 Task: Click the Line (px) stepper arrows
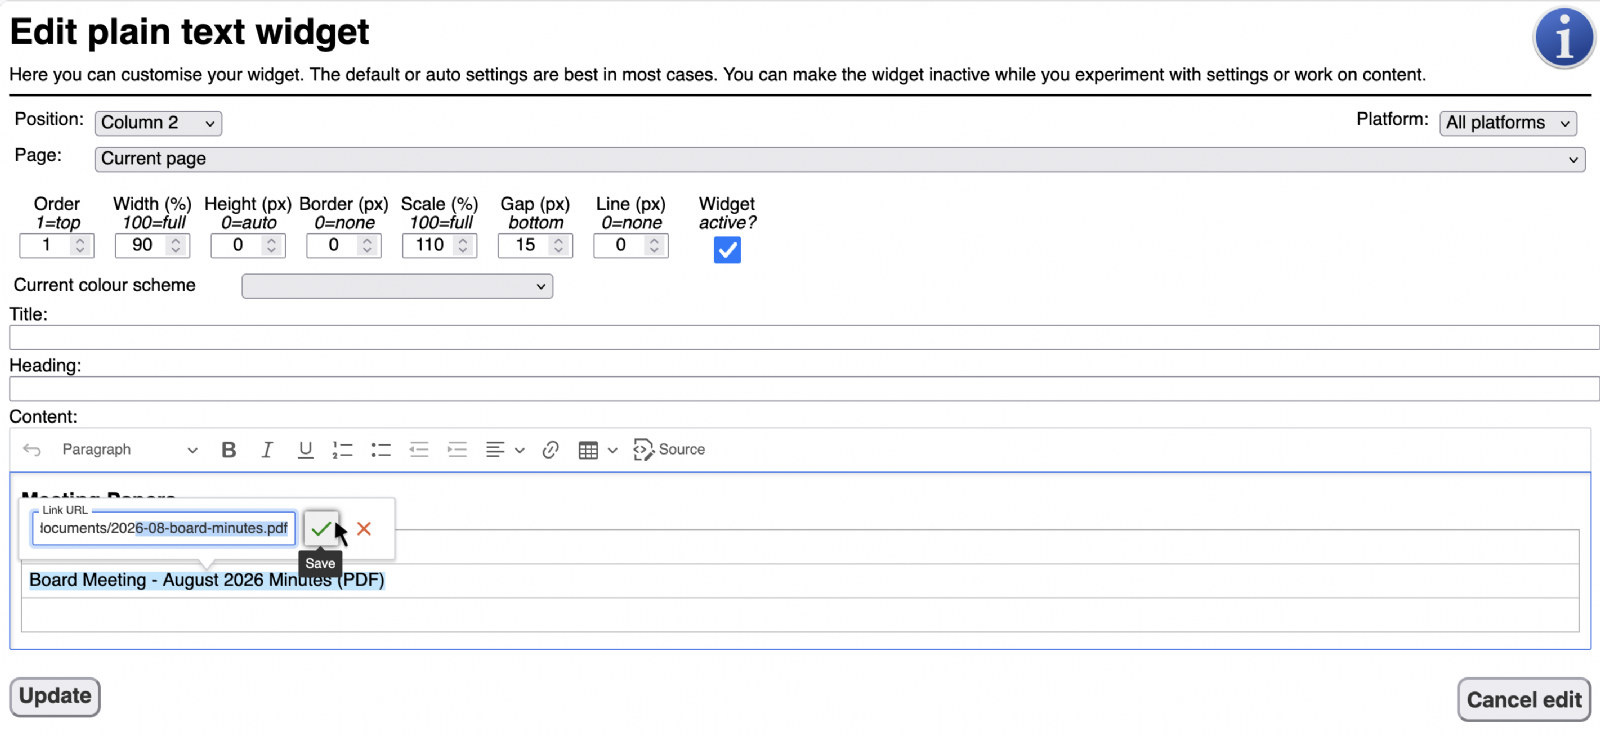tap(654, 245)
